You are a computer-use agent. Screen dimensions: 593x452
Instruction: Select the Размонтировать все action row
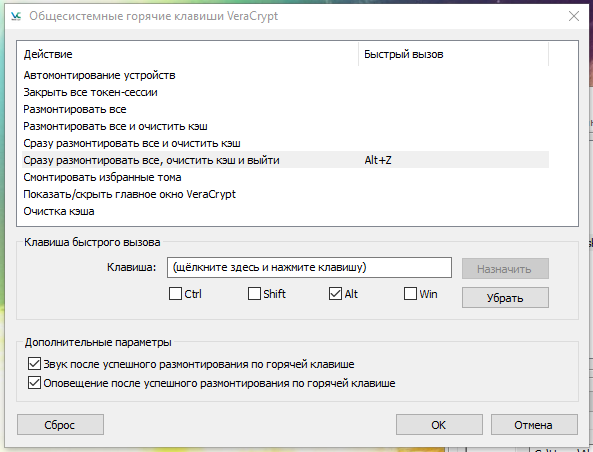point(285,109)
